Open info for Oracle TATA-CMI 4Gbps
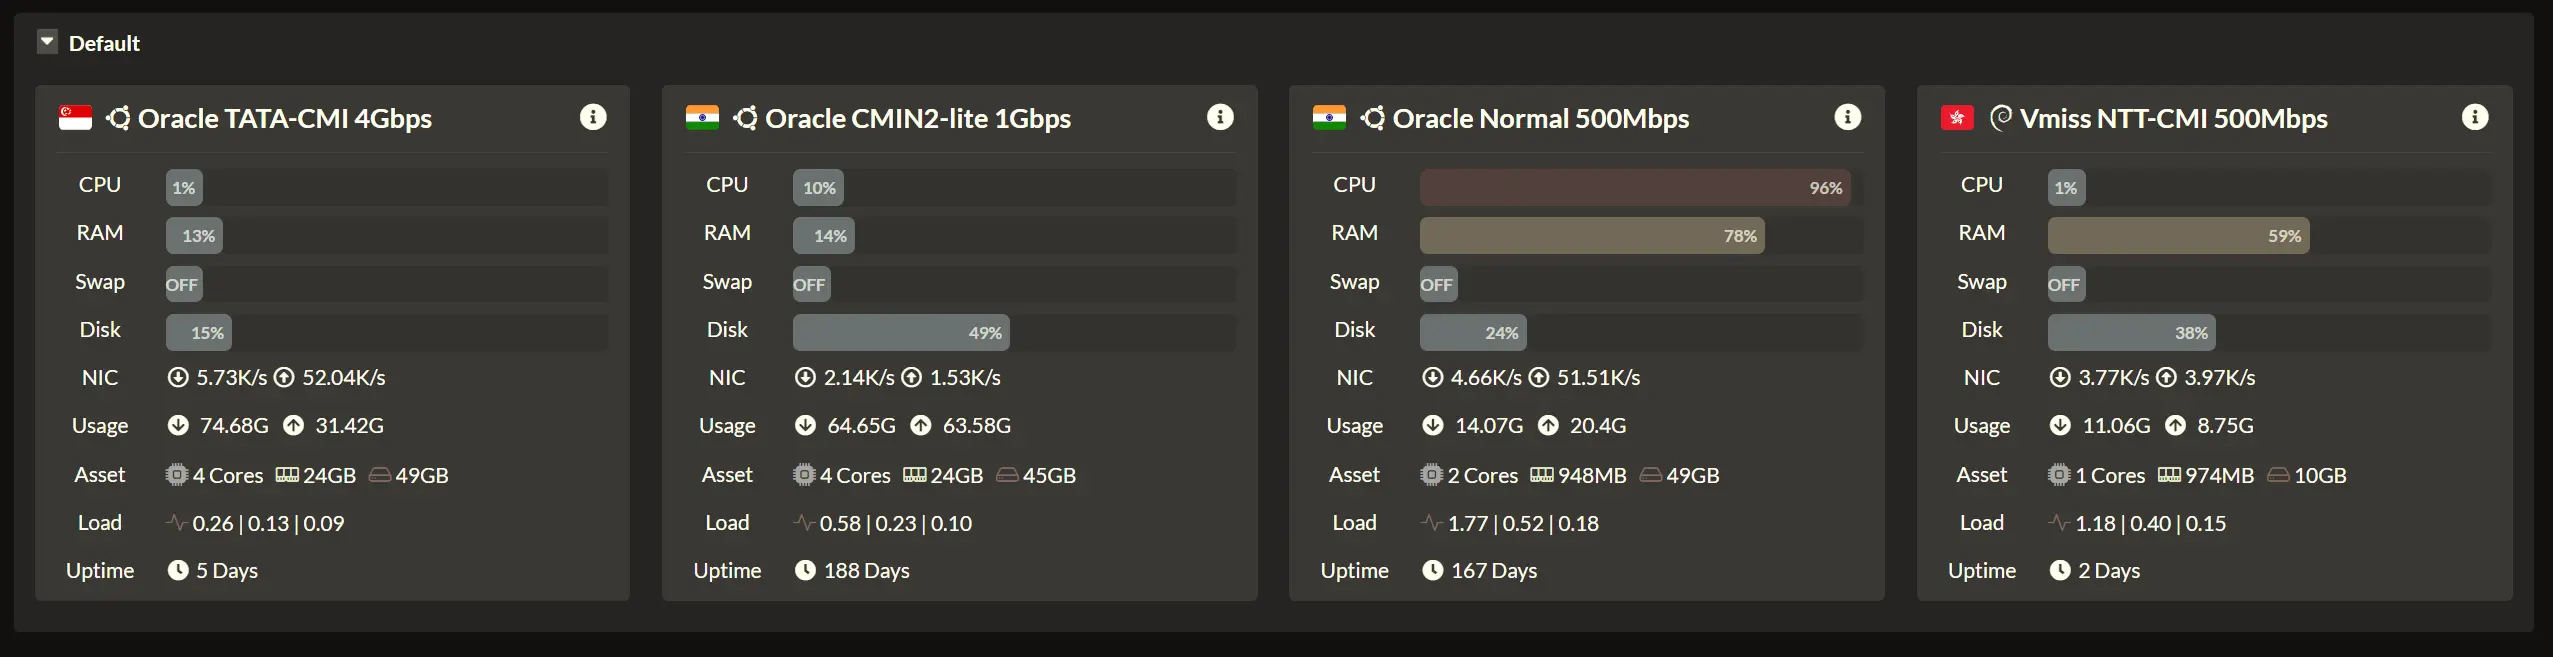The width and height of the screenshot is (2553, 657). point(593,117)
